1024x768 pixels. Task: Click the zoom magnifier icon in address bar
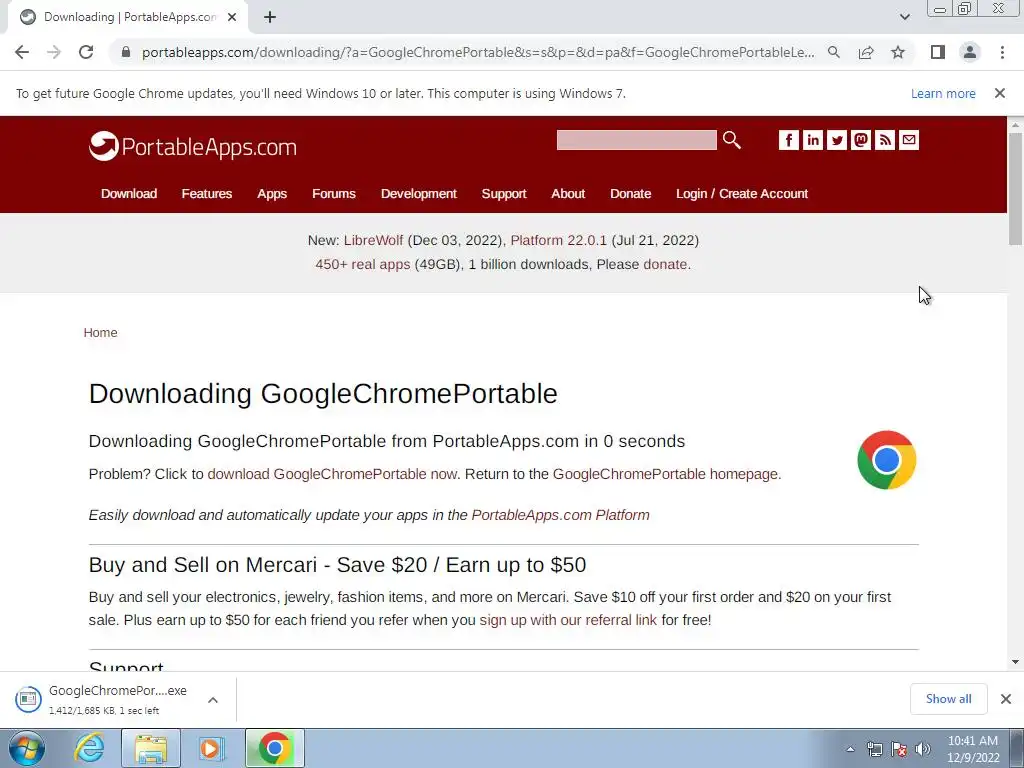[x=834, y=52]
